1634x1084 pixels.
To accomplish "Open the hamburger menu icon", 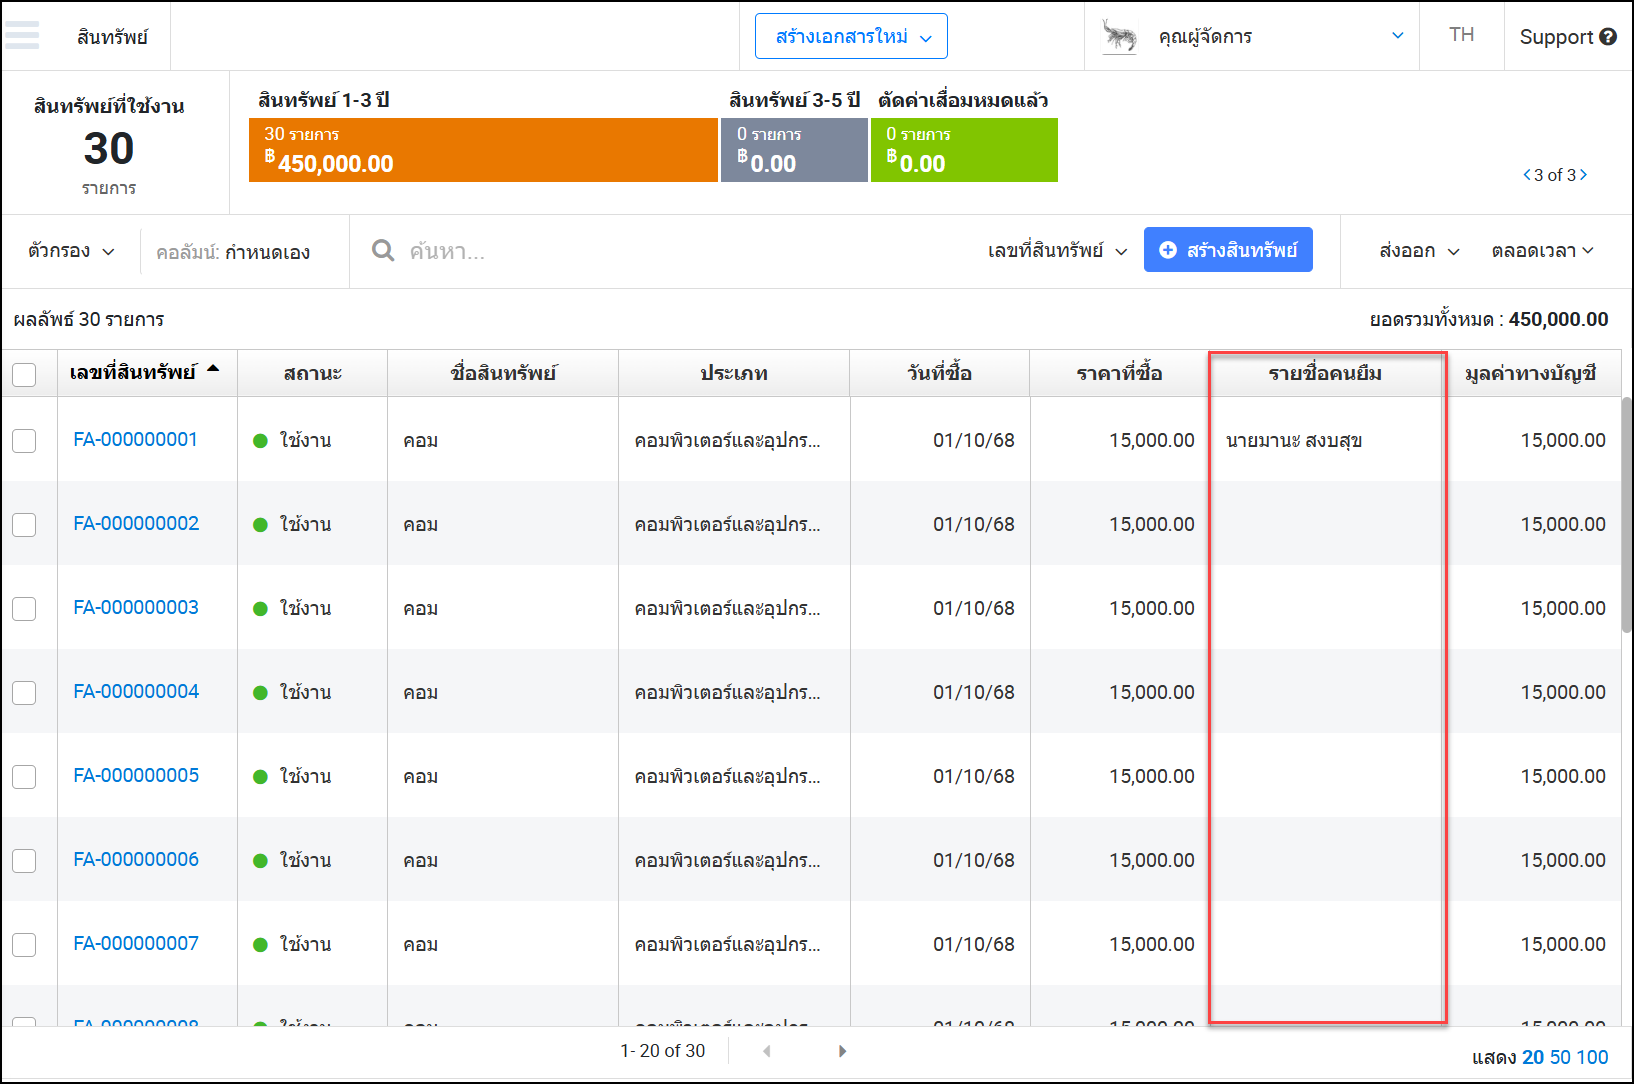I will (22, 36).
